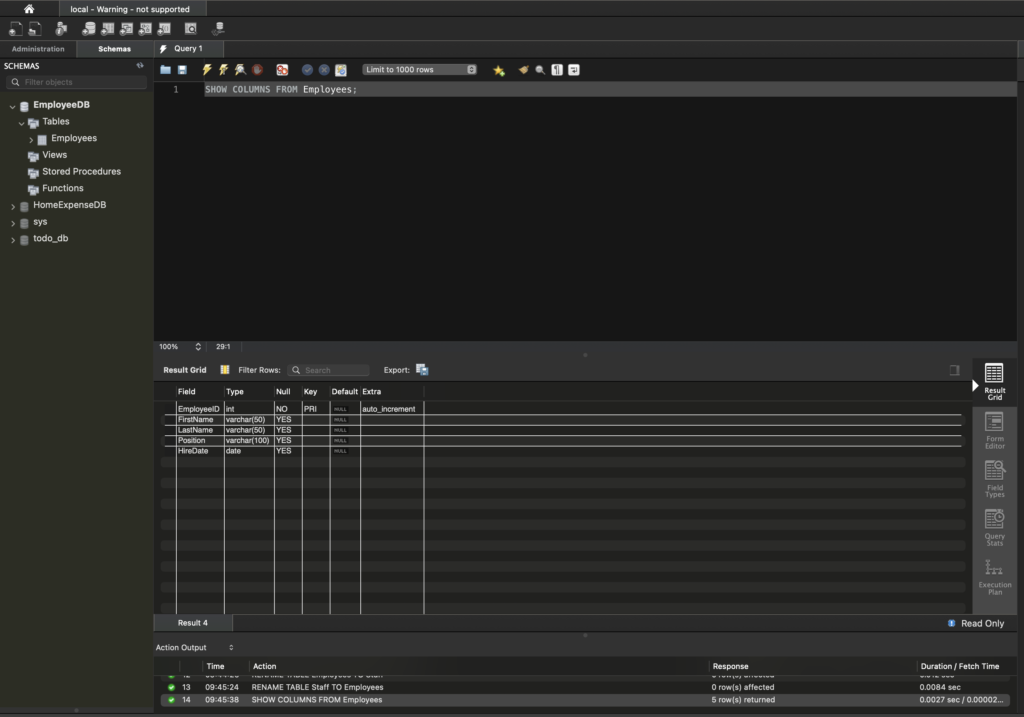
Task: Show the Execution Plan panel
Action: pyautogui.click(x=994, y=576)
